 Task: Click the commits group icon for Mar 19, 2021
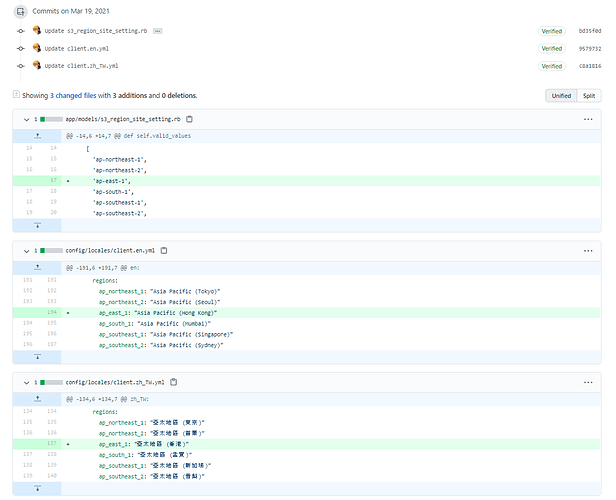point(20,12)
